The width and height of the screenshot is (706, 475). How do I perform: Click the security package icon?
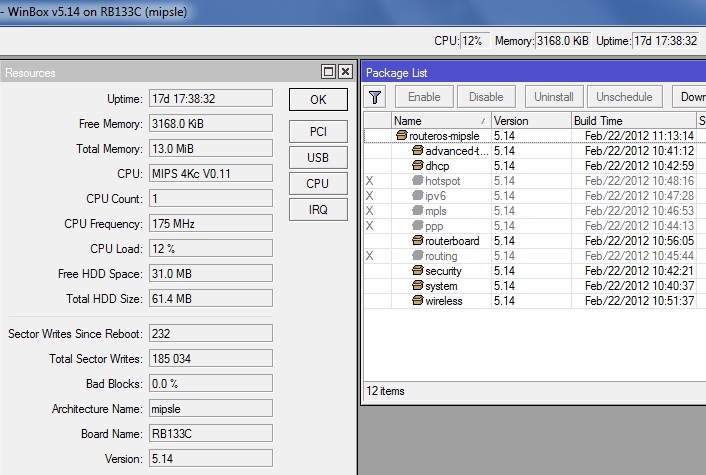[417, 271]
